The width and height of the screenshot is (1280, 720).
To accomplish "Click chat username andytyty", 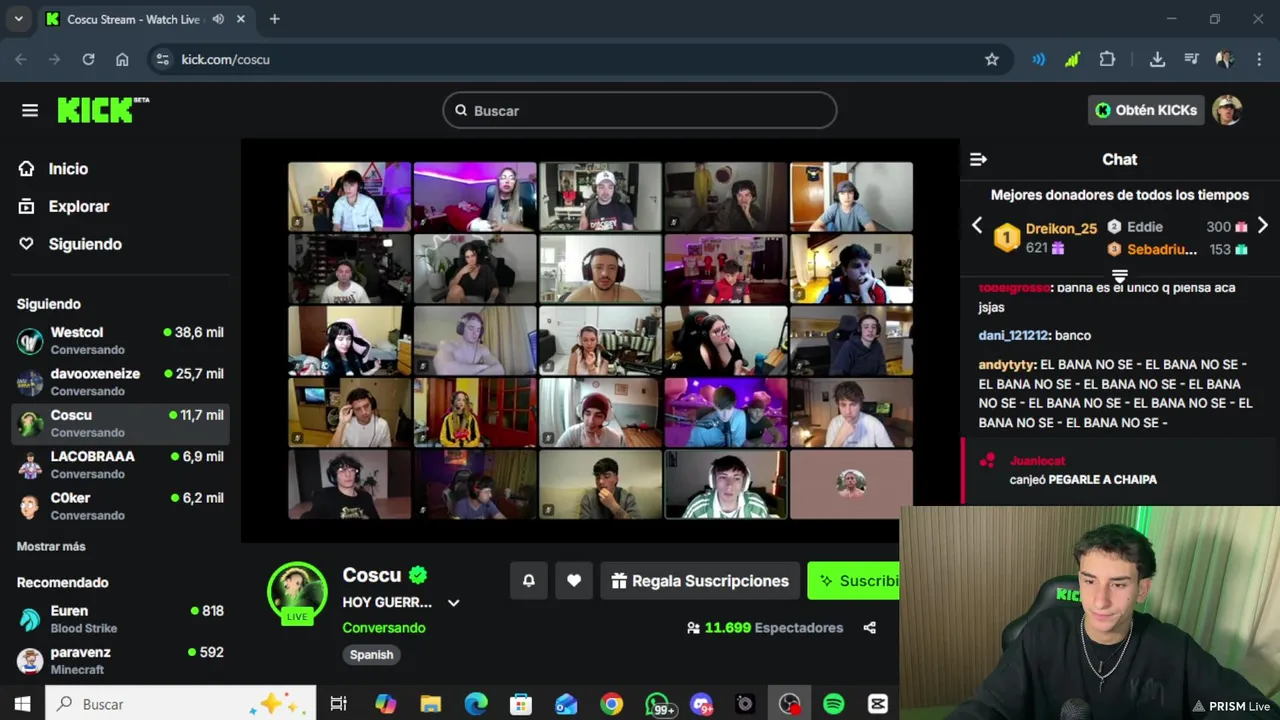I will (x=1007, y=365).
